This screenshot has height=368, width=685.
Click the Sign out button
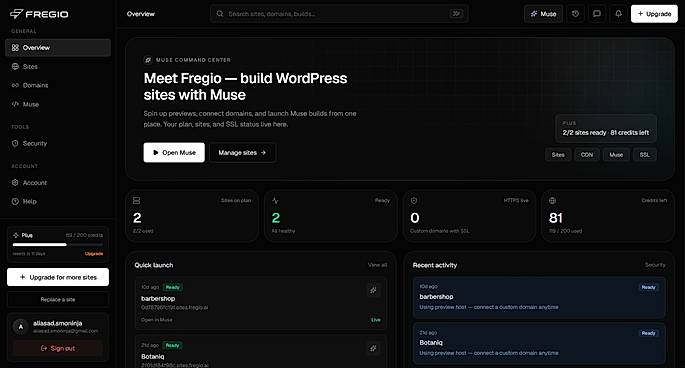click(x=58, y=348)
